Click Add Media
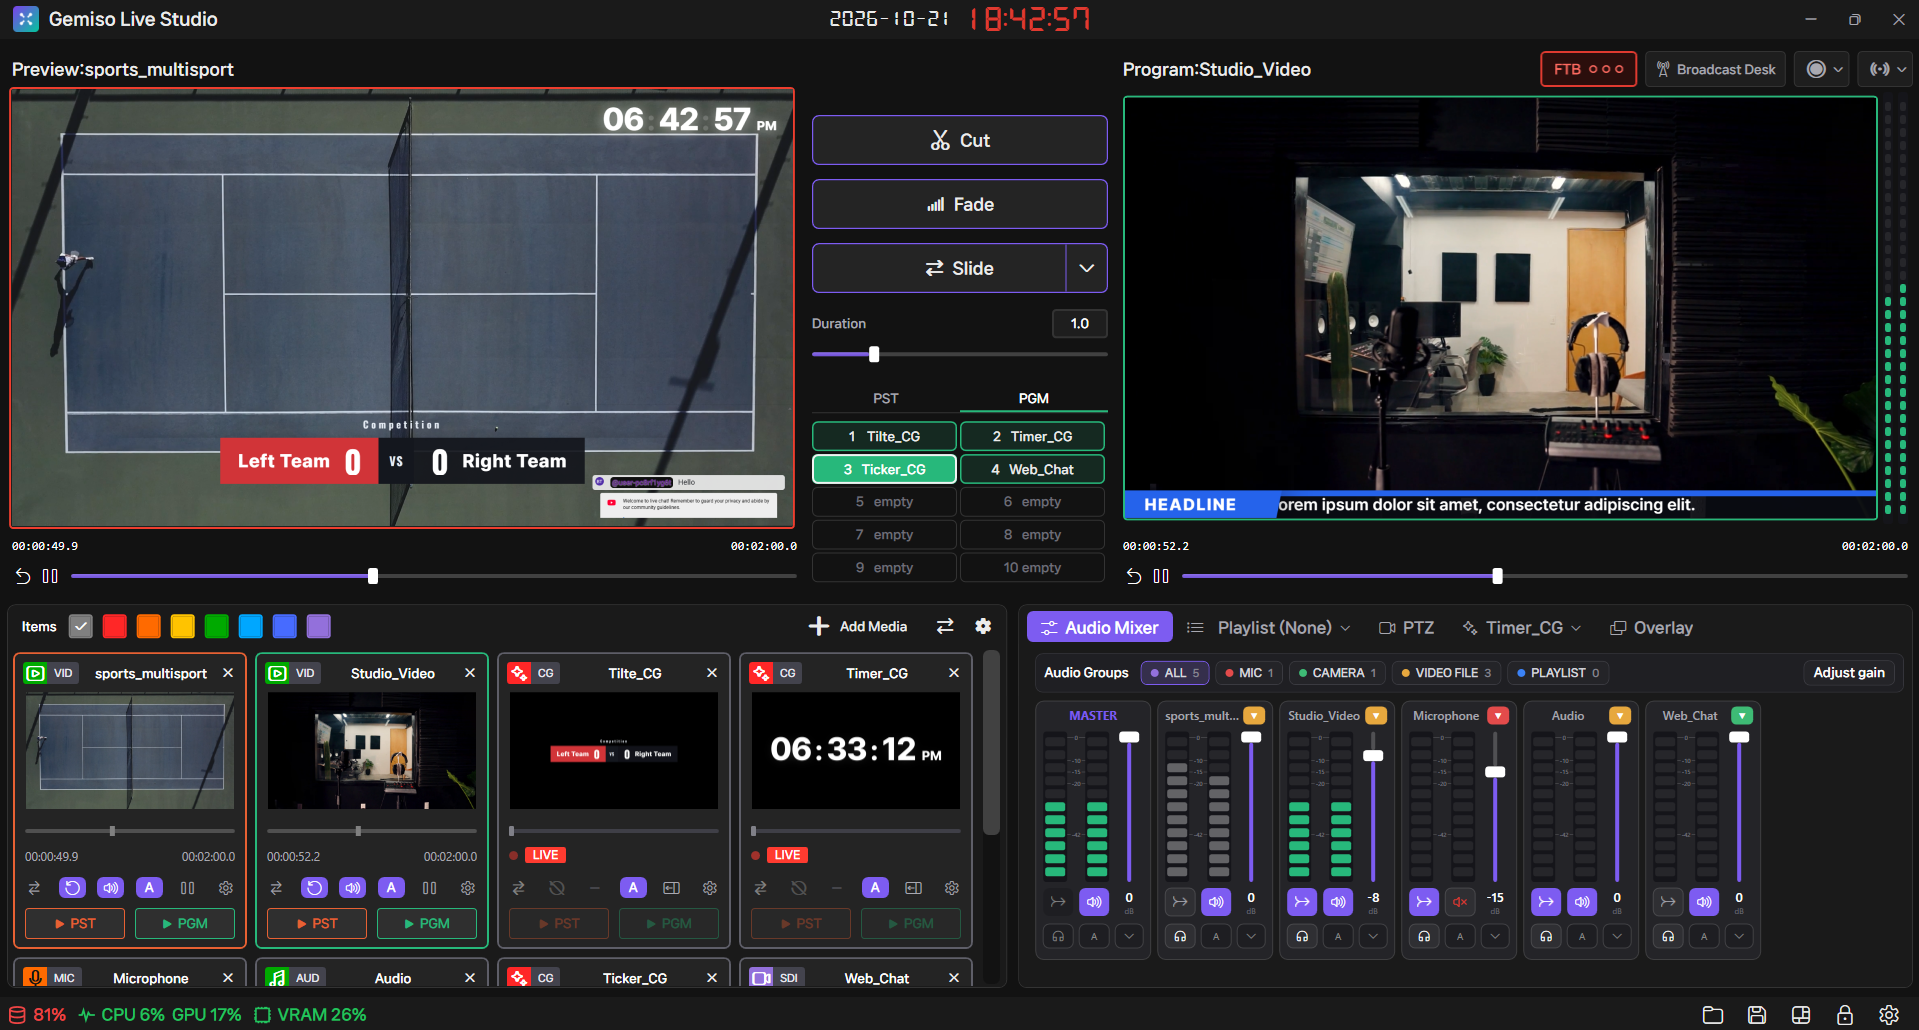1919x1030 pixels. click(858, 626)
